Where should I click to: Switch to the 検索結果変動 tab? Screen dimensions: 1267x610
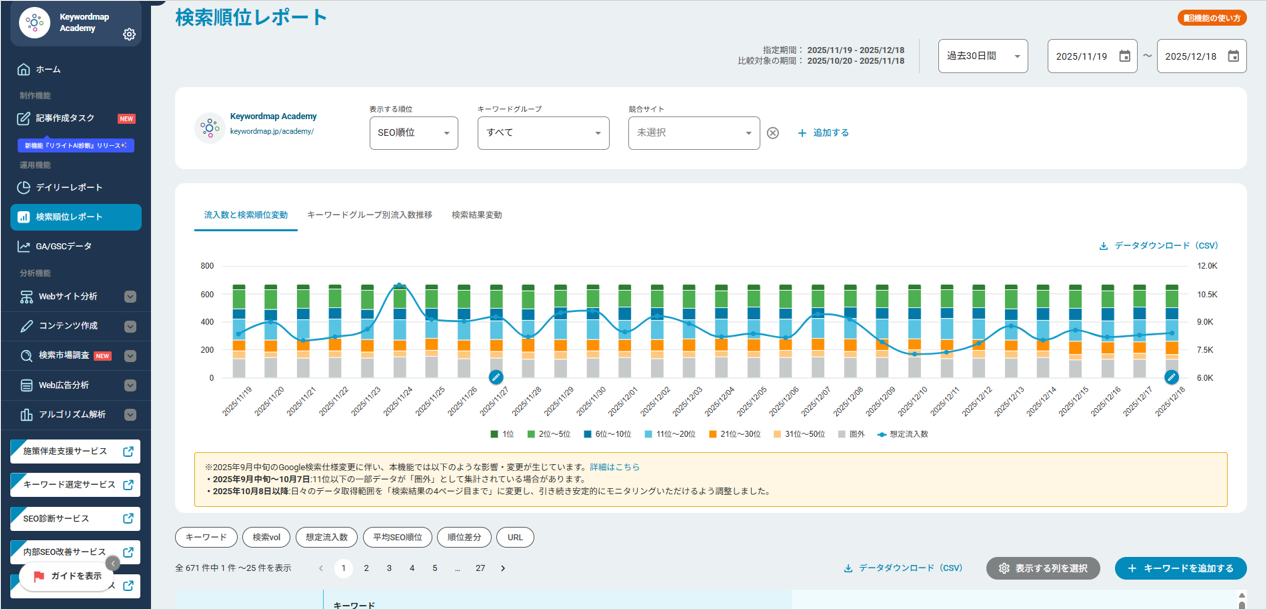tap(476, 215)
